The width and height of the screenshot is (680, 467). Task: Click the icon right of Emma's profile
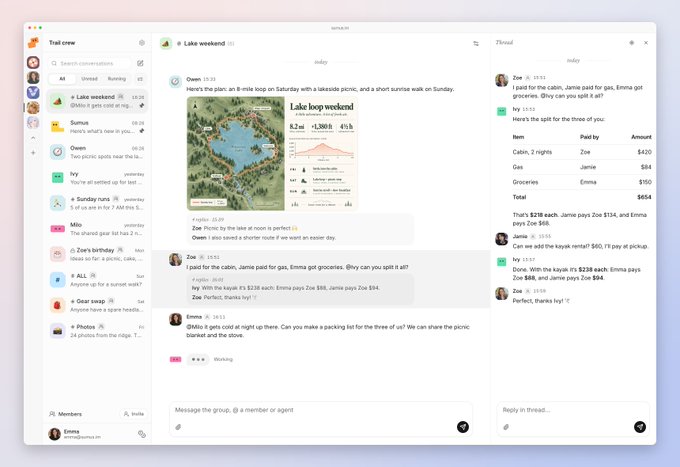142,434
